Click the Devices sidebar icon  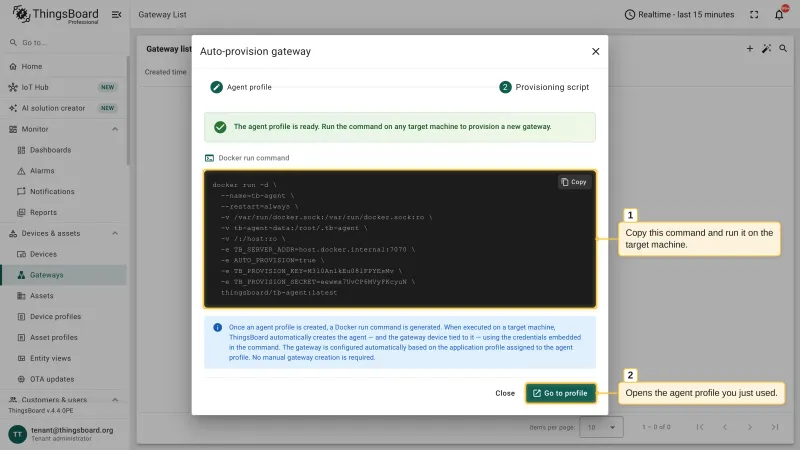[x=21, y=254]
